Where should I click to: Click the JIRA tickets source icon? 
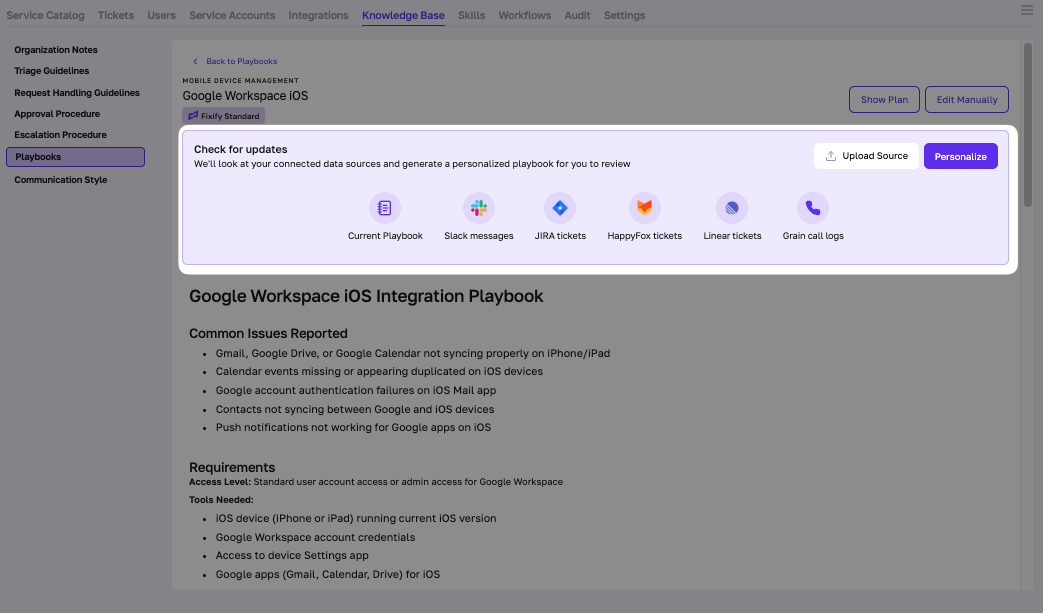(x=560, y=208)
